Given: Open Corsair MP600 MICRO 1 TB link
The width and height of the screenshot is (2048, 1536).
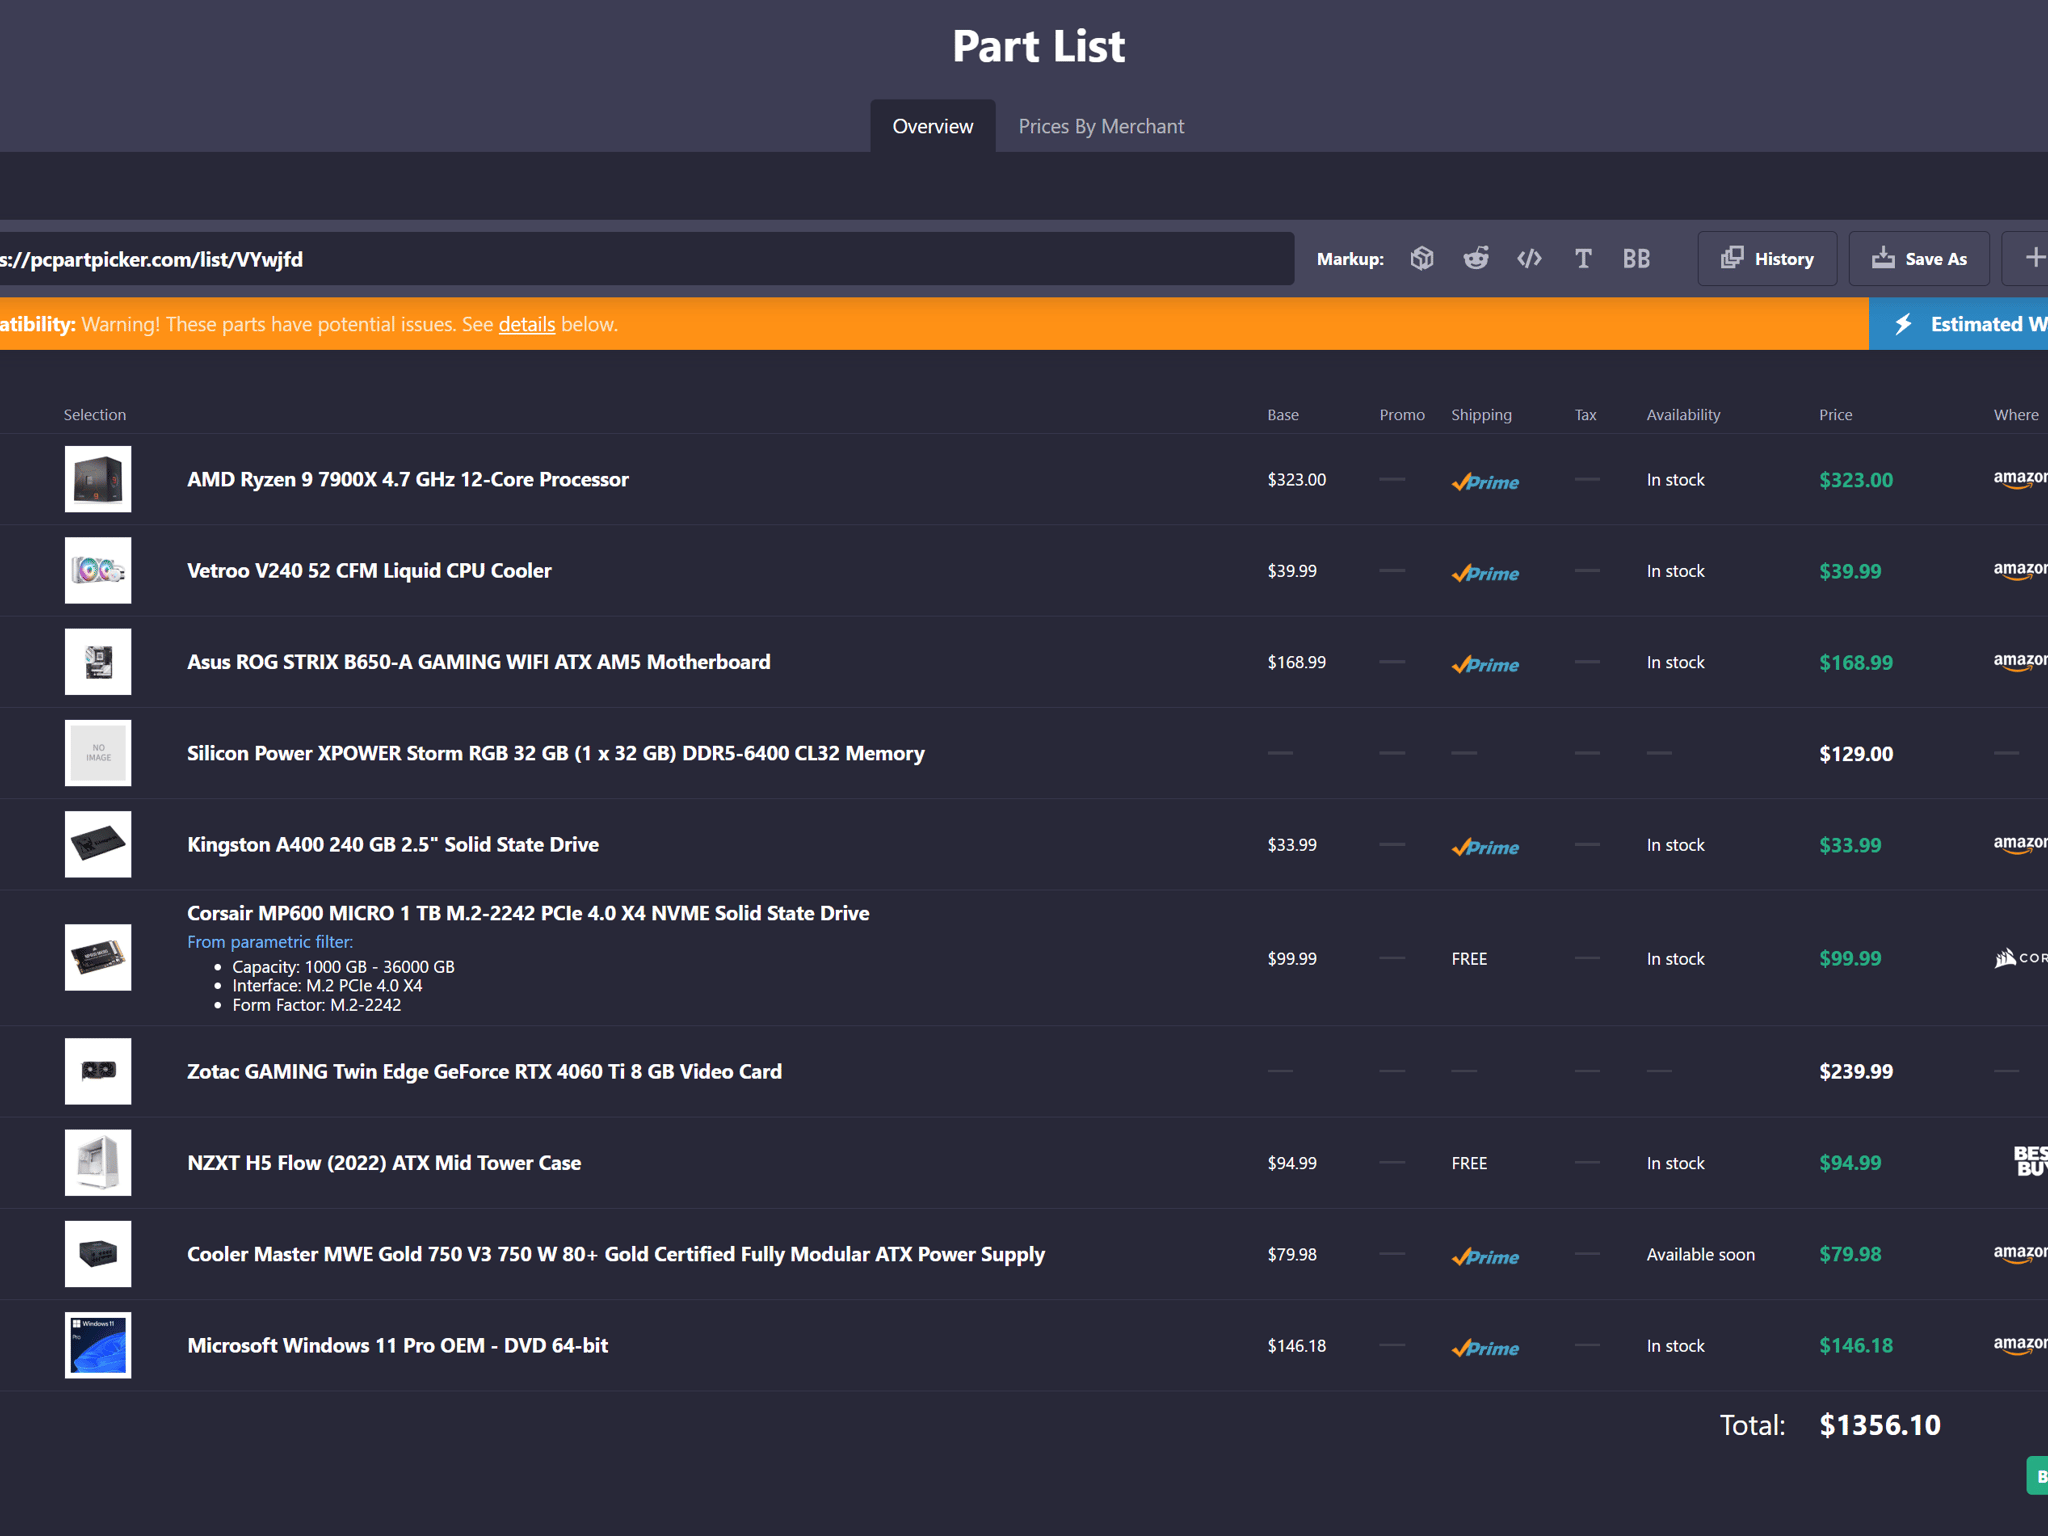Looking at the screenshot, I should (x=528, y=913).
